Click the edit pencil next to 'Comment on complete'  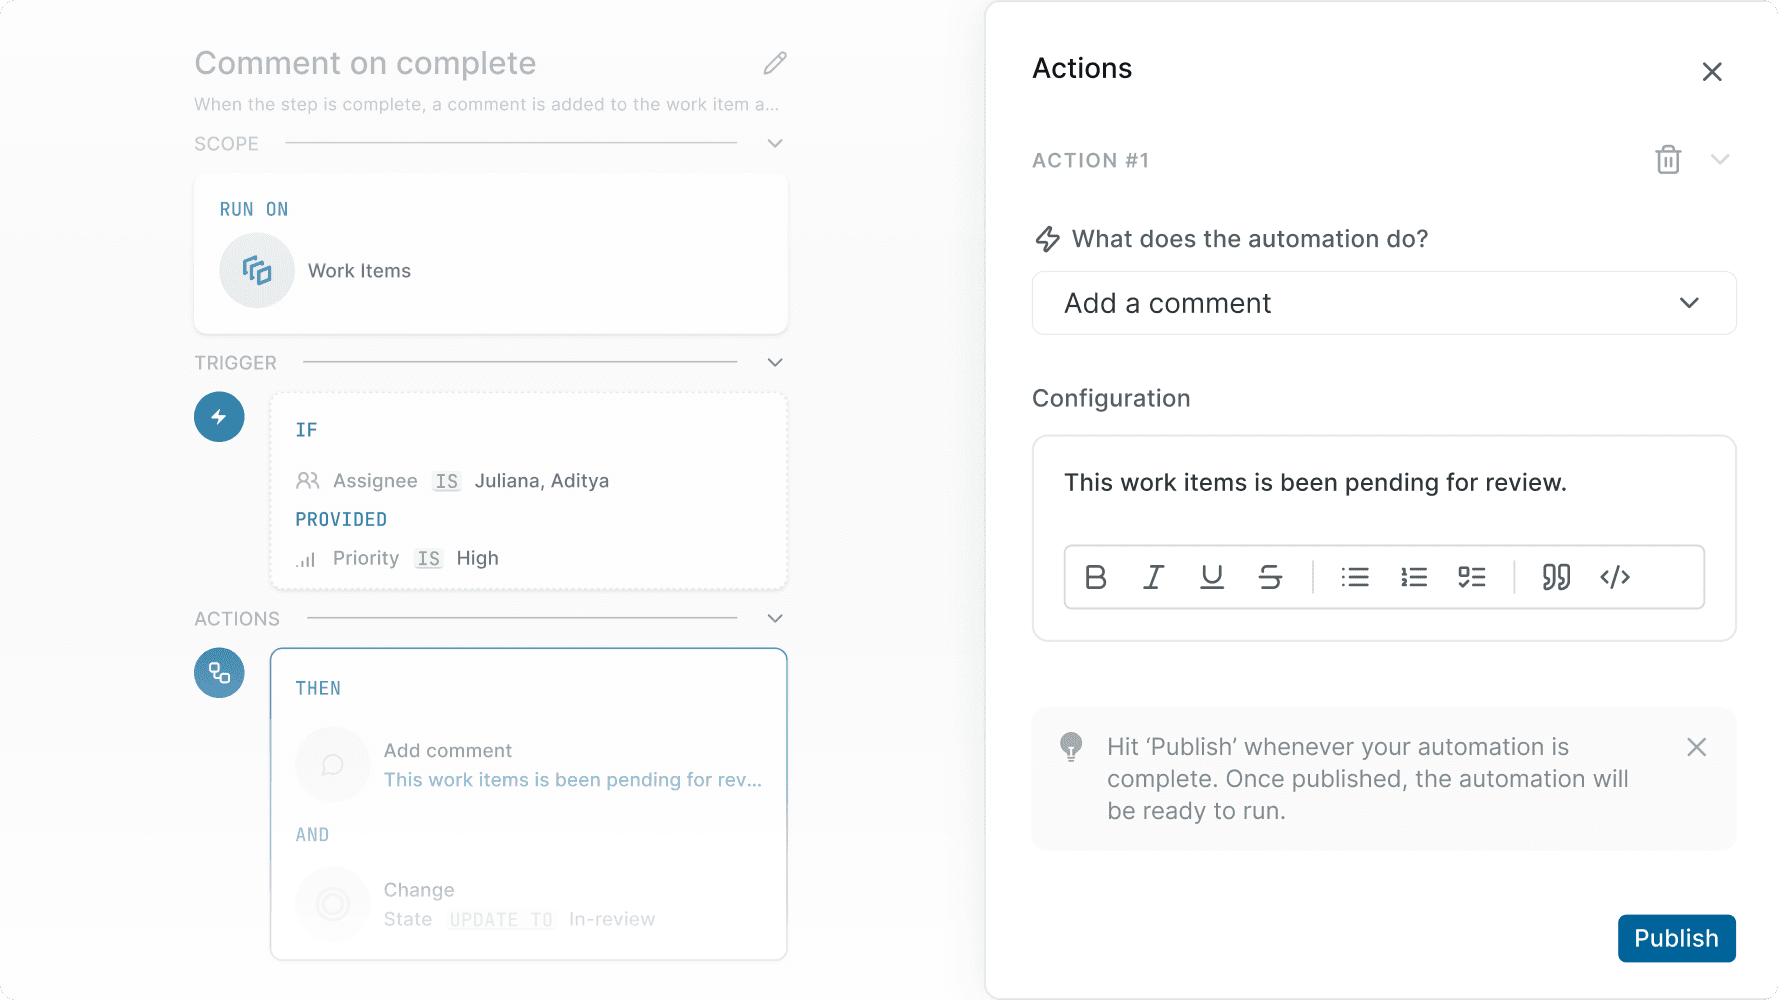tap(774, 63)
